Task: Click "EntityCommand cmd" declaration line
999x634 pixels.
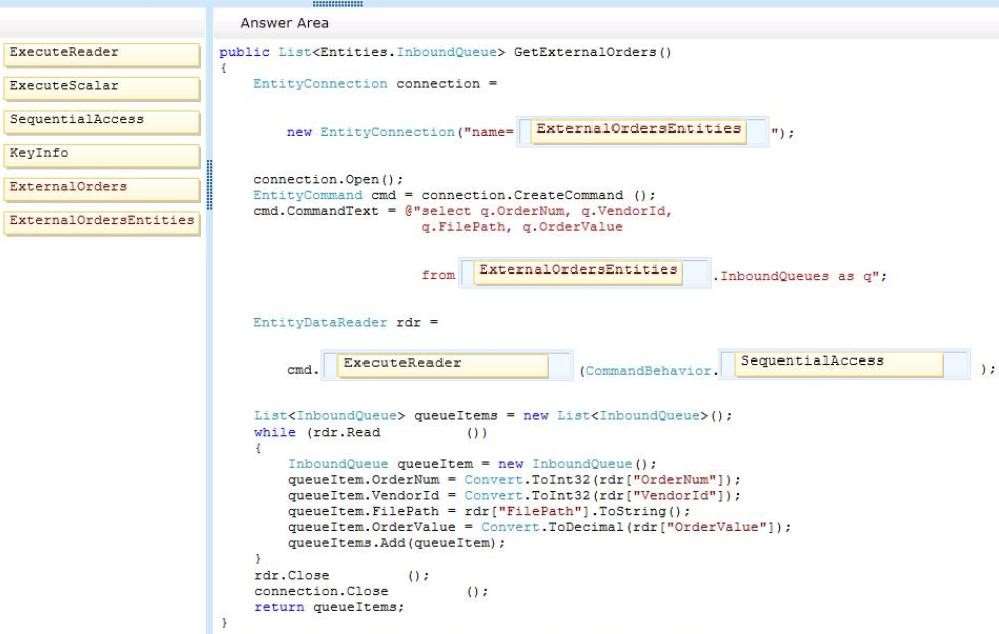Action: (x=454, y=195)
